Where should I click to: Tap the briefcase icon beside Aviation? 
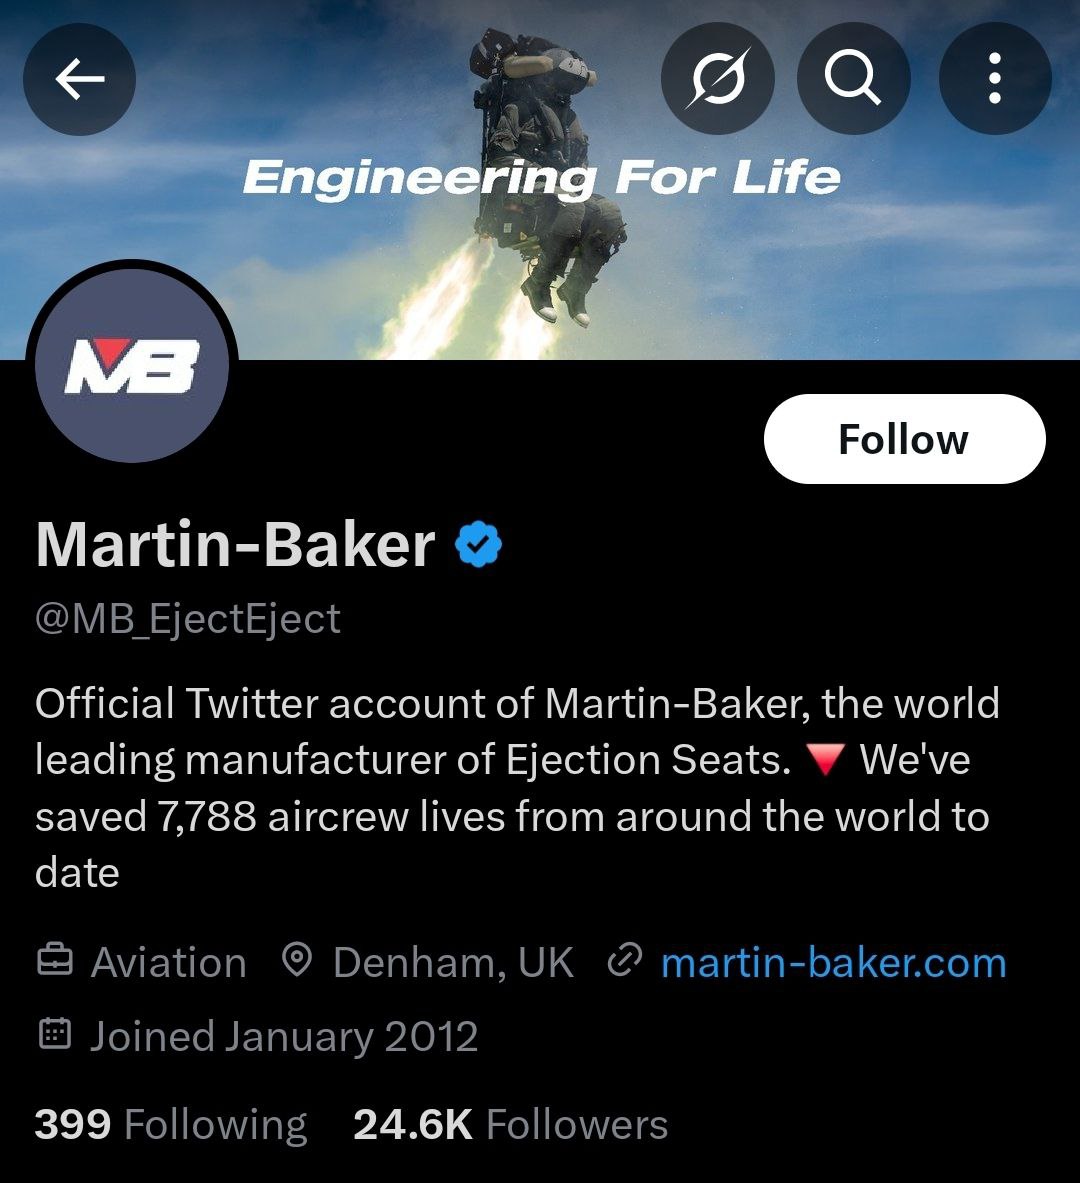click(55, 962)
